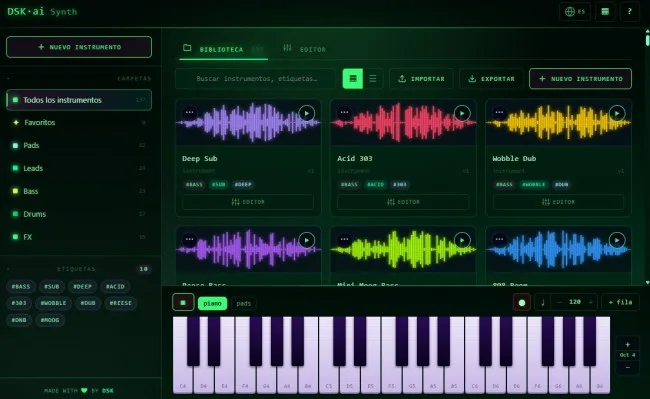This screenshot has height=399, width=650.
Task: Add a row with + fila
Action: 621,302
